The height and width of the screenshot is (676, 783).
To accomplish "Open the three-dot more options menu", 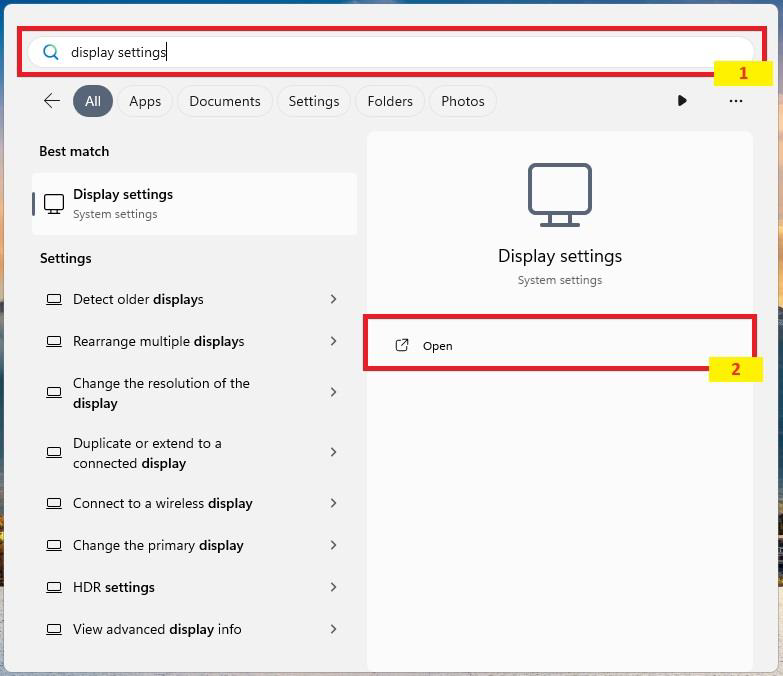I will [x=736, y=101].
